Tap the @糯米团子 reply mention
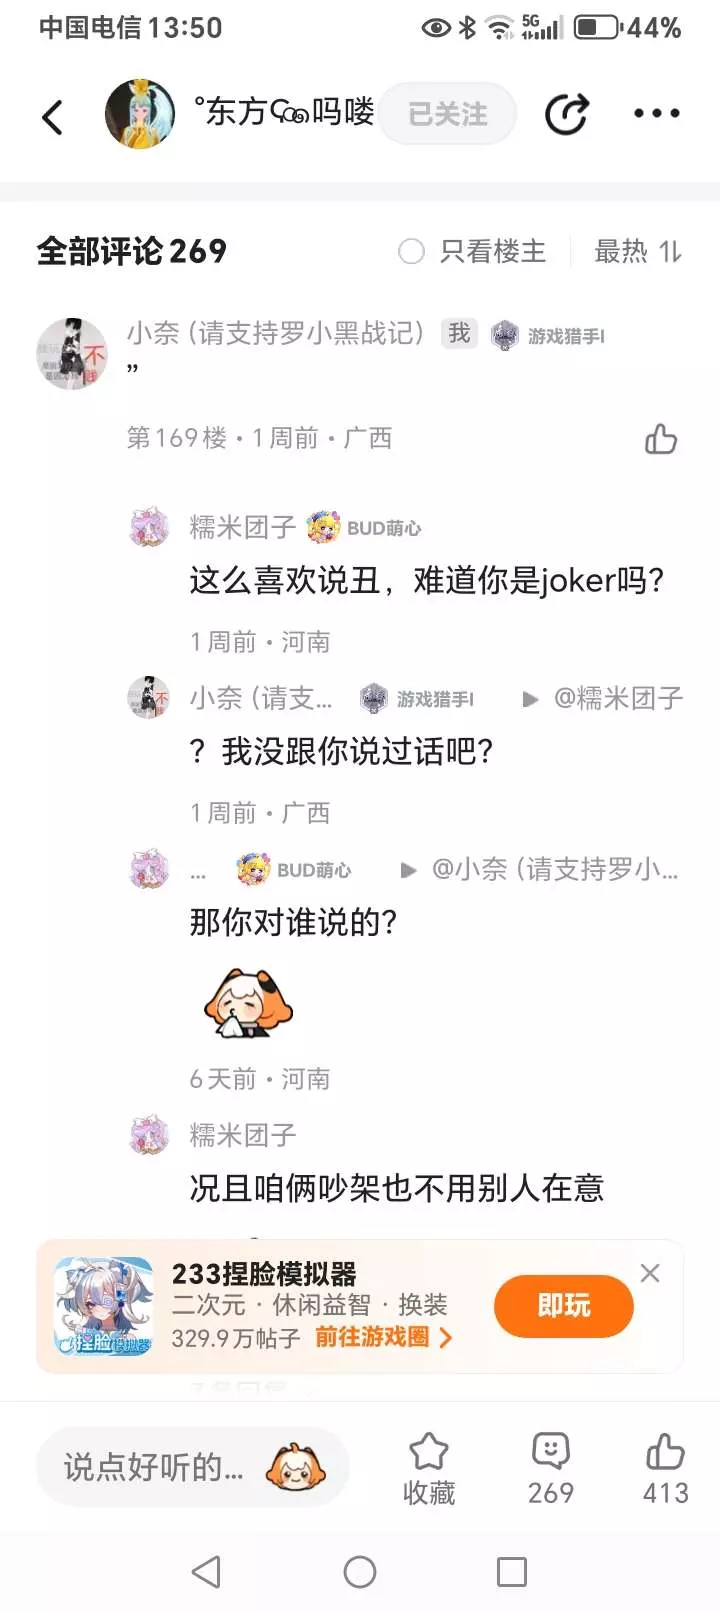Screen dimensions: 720x1612 618,698
